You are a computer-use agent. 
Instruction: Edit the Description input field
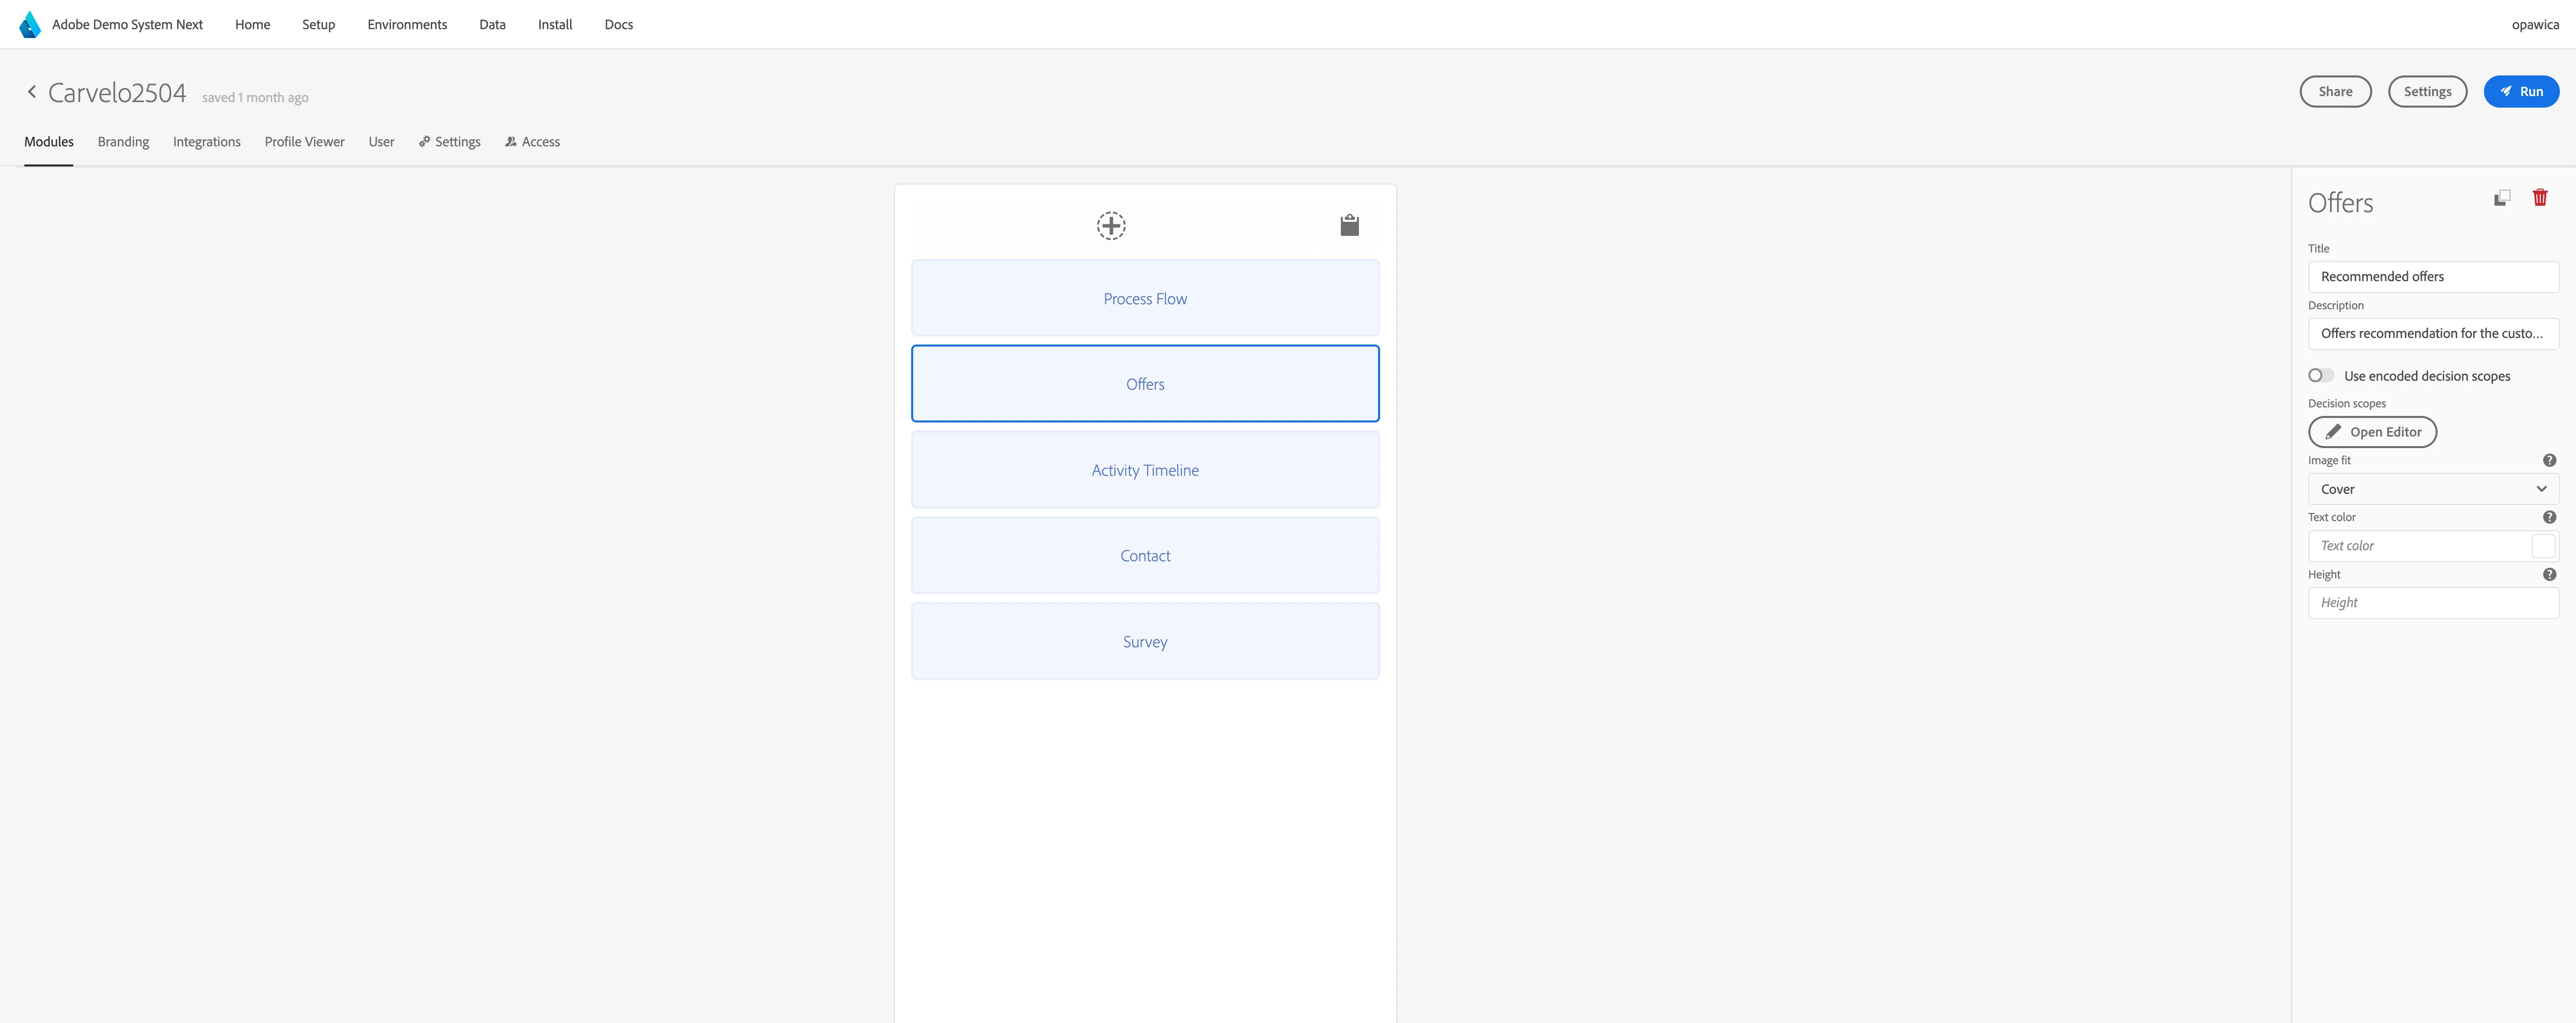[2433, 334]
